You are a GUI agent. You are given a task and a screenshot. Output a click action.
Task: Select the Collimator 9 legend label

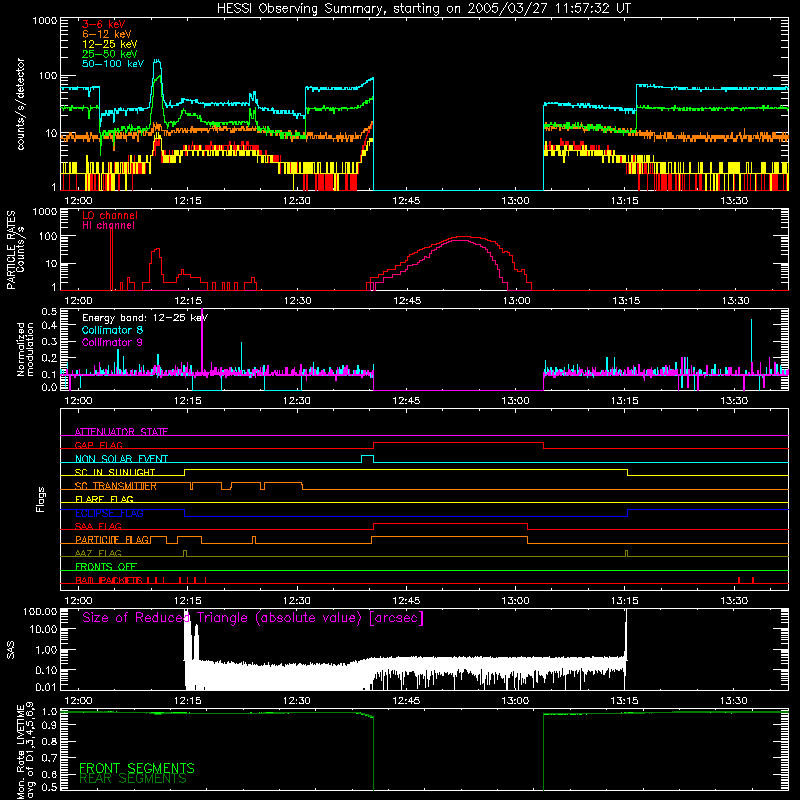click(x=112, y=342)
